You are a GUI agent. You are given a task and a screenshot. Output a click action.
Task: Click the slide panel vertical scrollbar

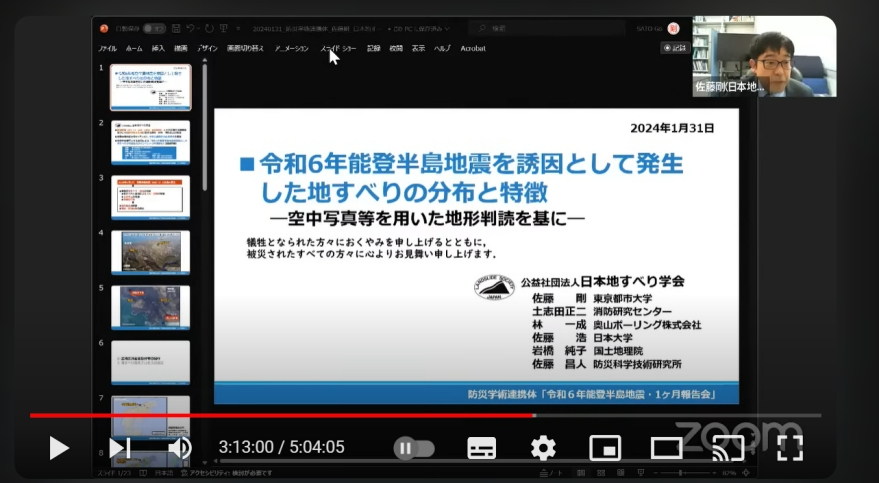205,128
